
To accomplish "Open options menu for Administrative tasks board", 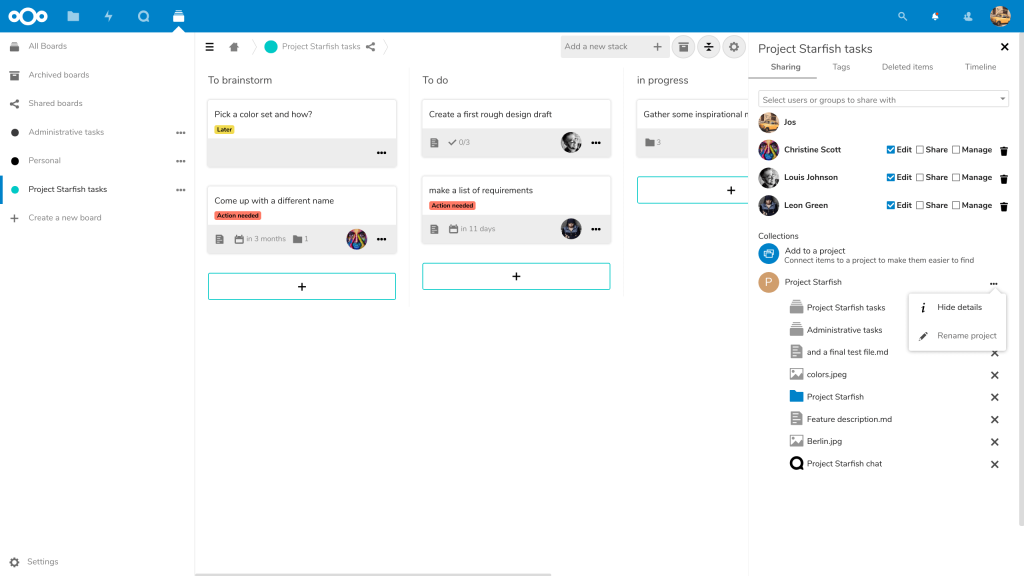I will pyautogui.click(x=180, y=132).
